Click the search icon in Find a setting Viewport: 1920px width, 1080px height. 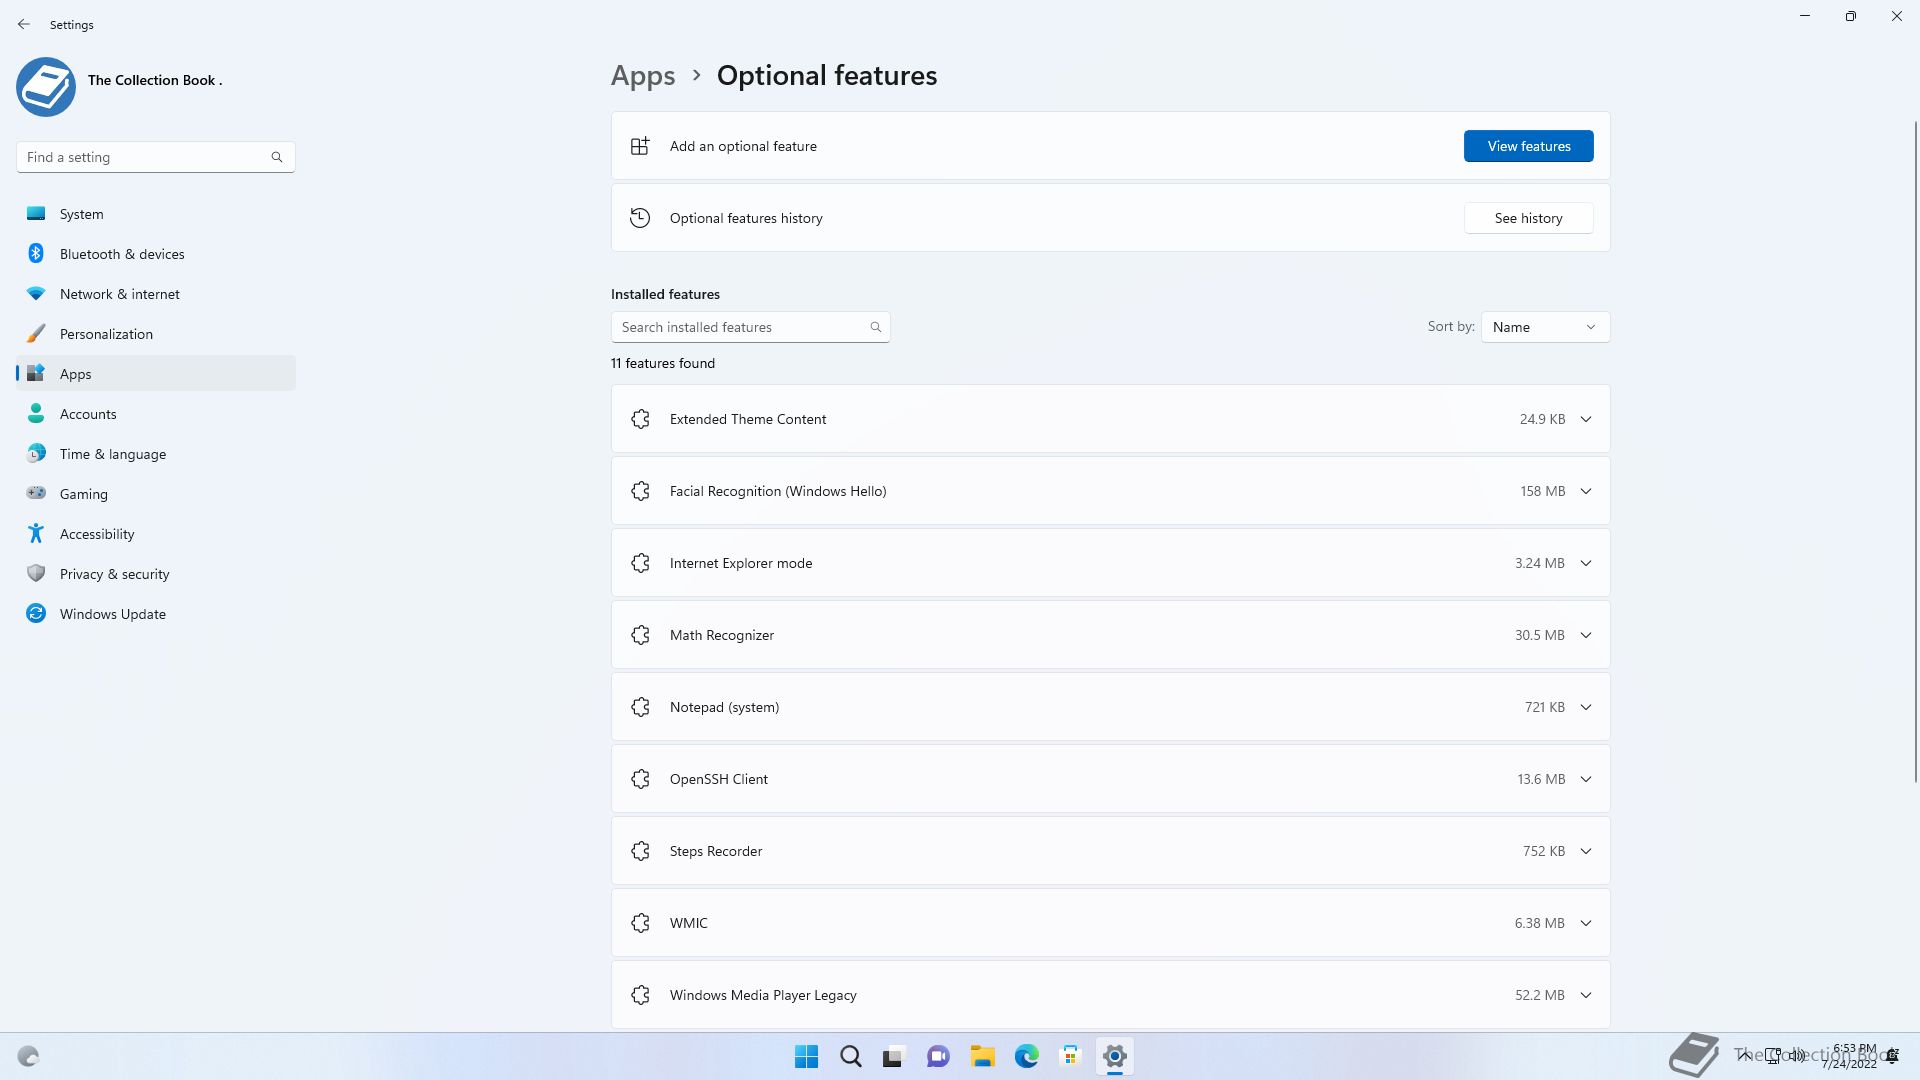coord(277,157)
